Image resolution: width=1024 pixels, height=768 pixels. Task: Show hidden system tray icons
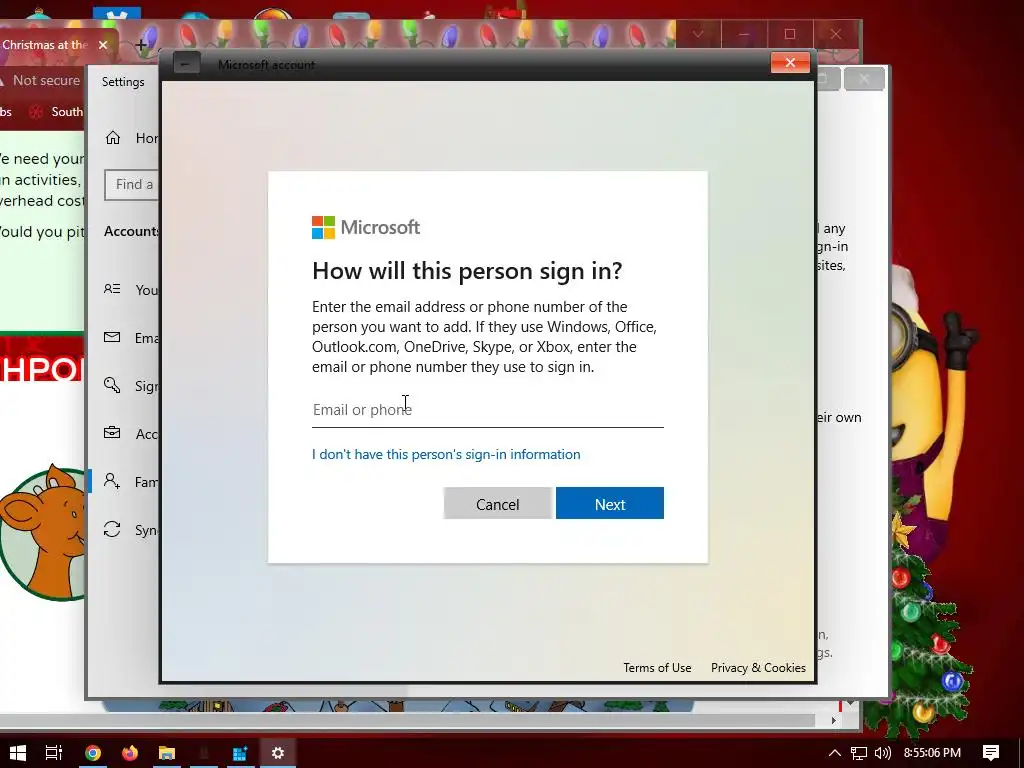(835, 753)
